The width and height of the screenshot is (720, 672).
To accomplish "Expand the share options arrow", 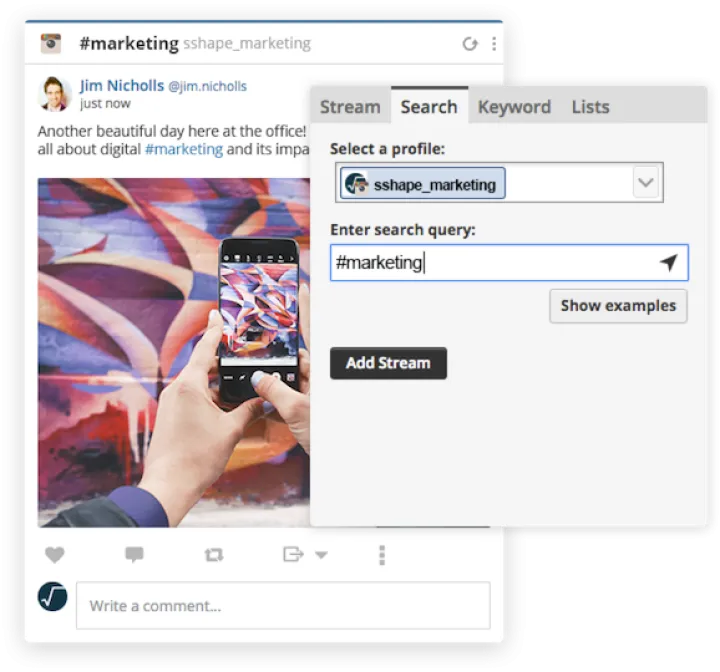I will [321, 555].
